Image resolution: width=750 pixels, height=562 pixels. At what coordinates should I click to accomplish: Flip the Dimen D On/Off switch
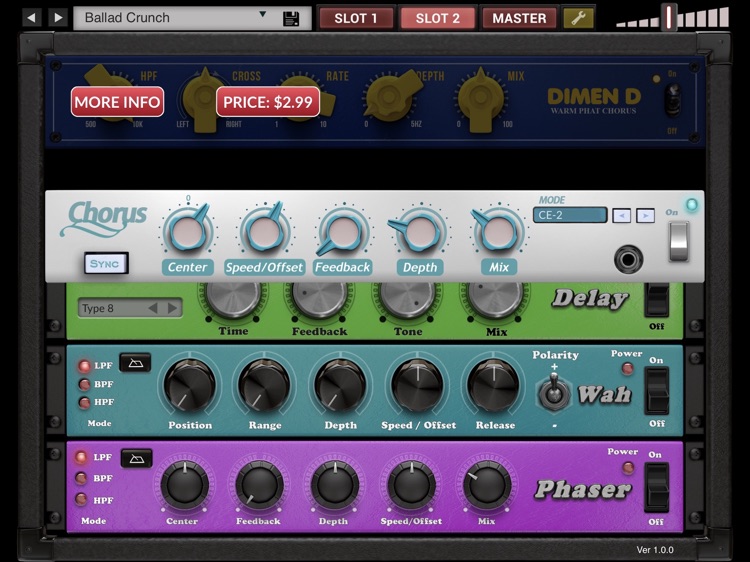(672, 100)
